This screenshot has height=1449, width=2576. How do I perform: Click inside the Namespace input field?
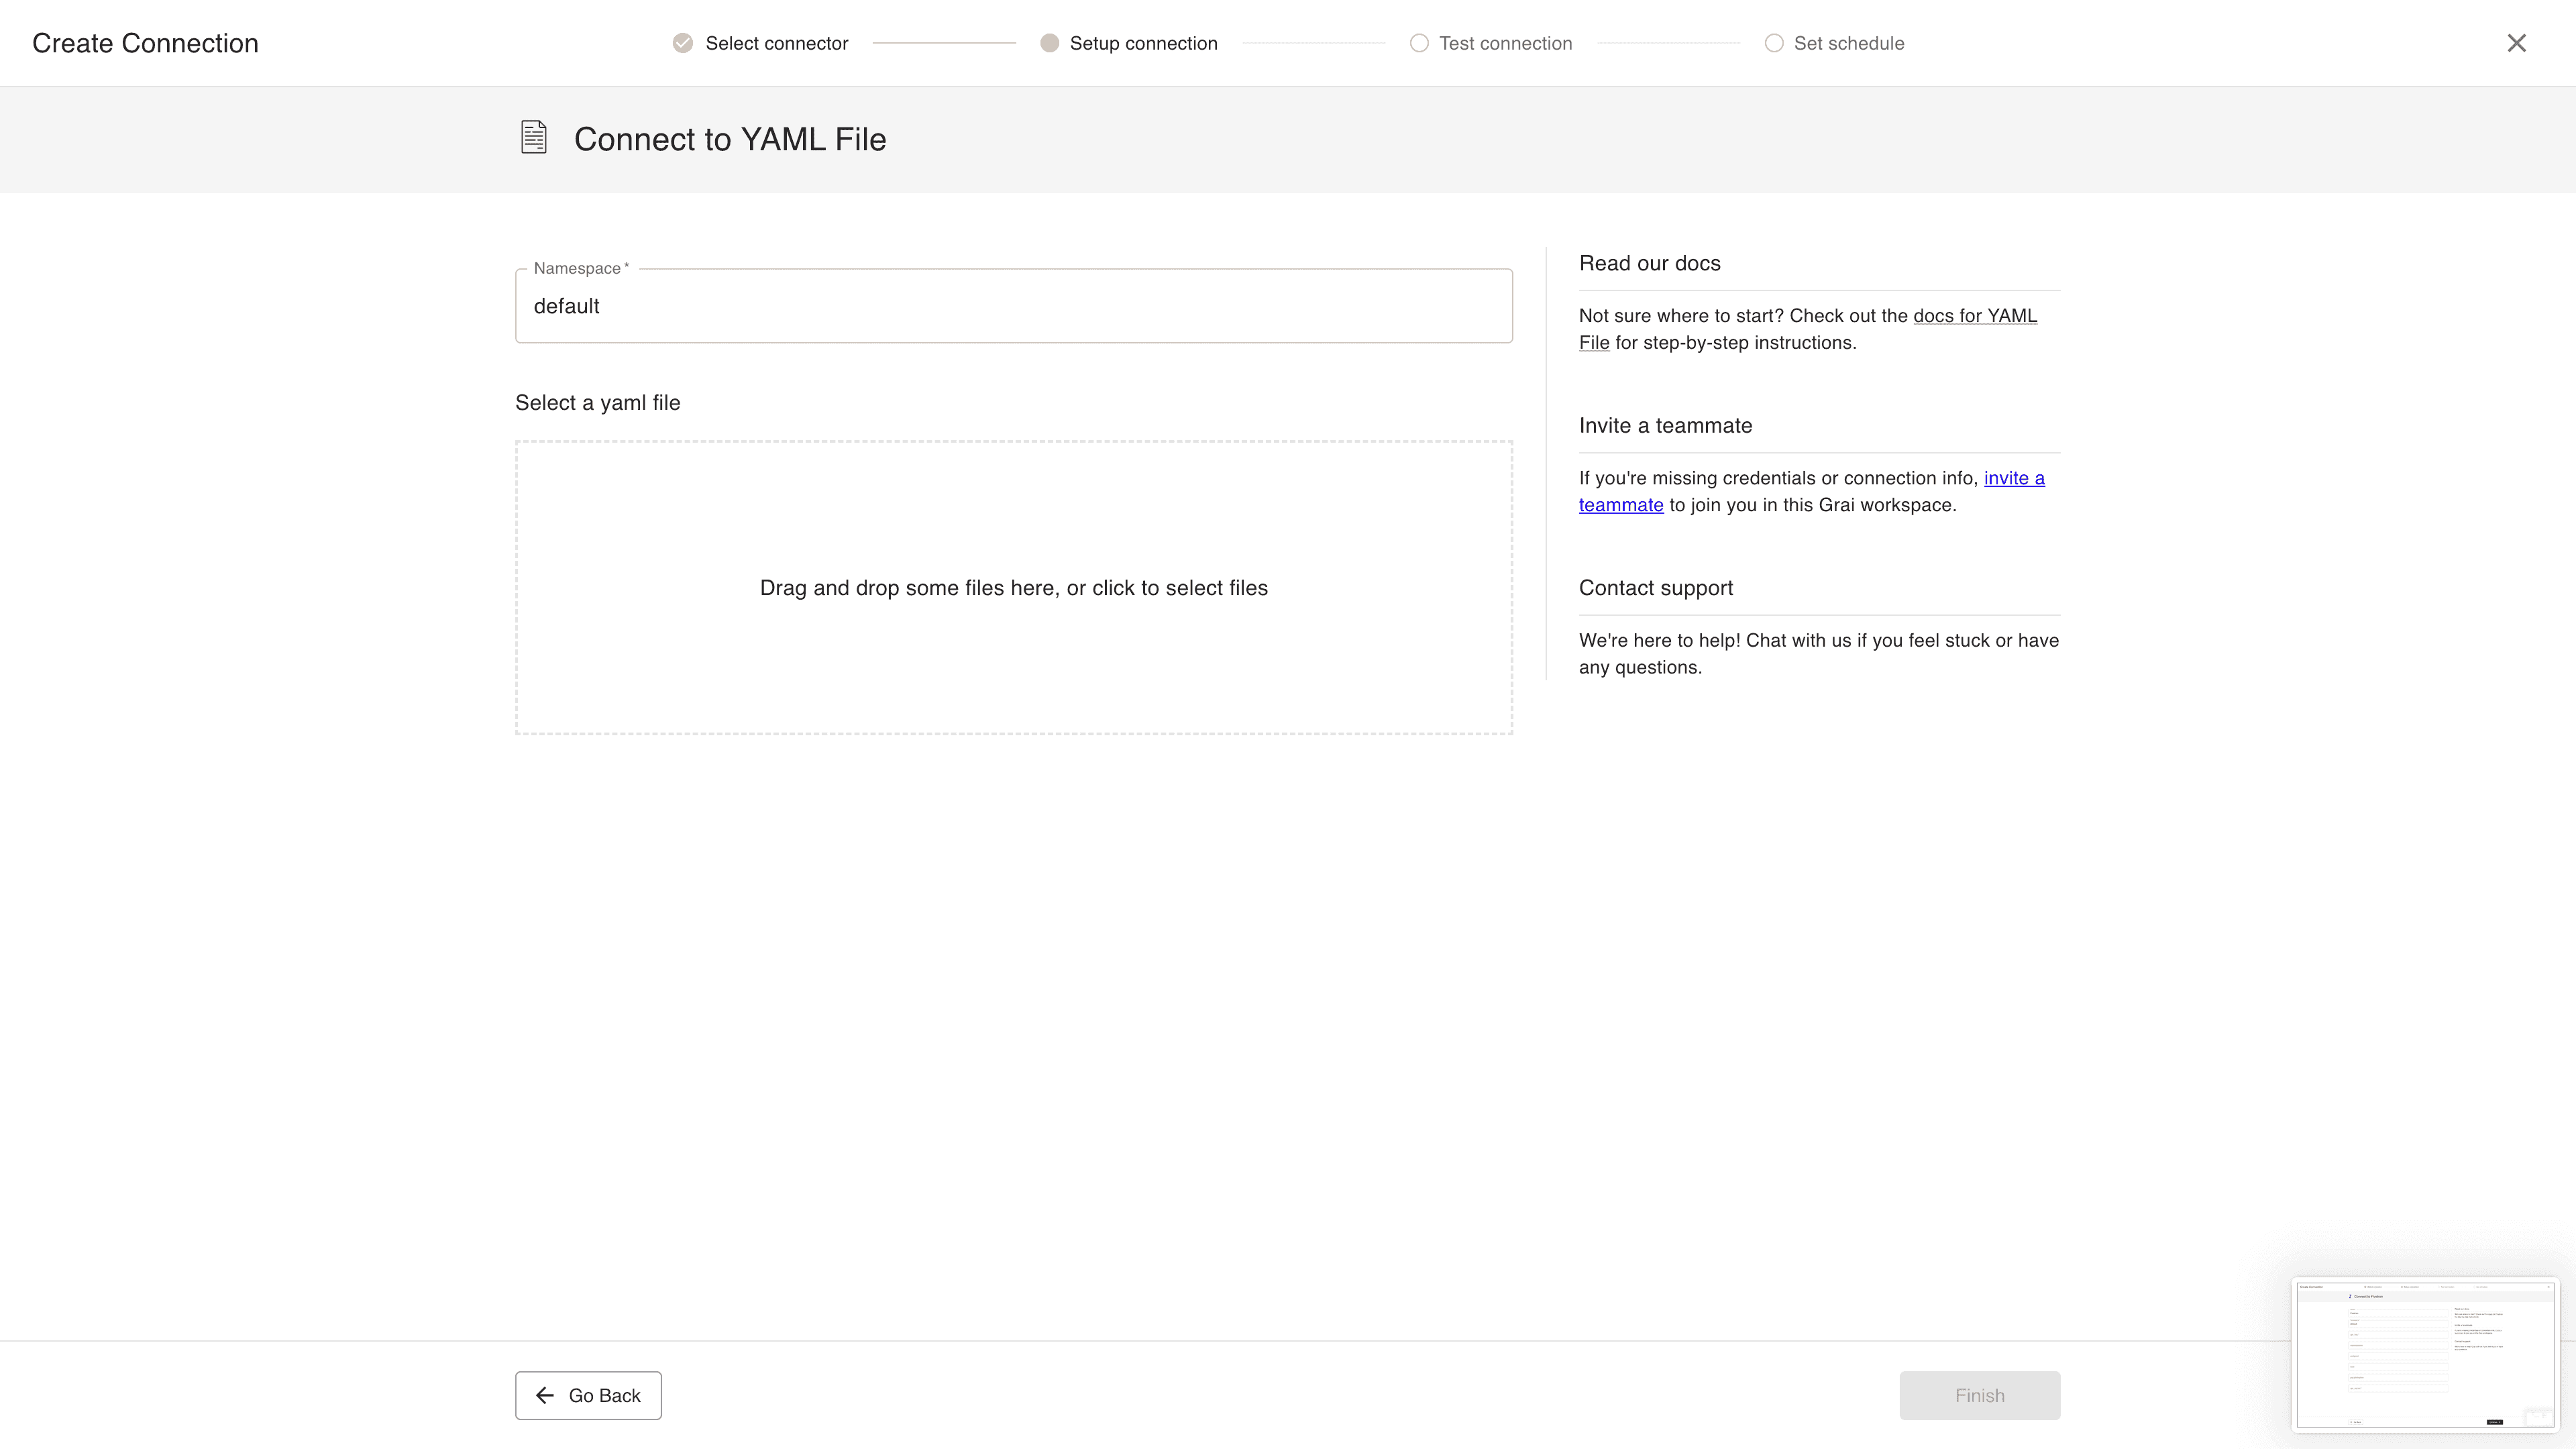tap(1013, 306)
